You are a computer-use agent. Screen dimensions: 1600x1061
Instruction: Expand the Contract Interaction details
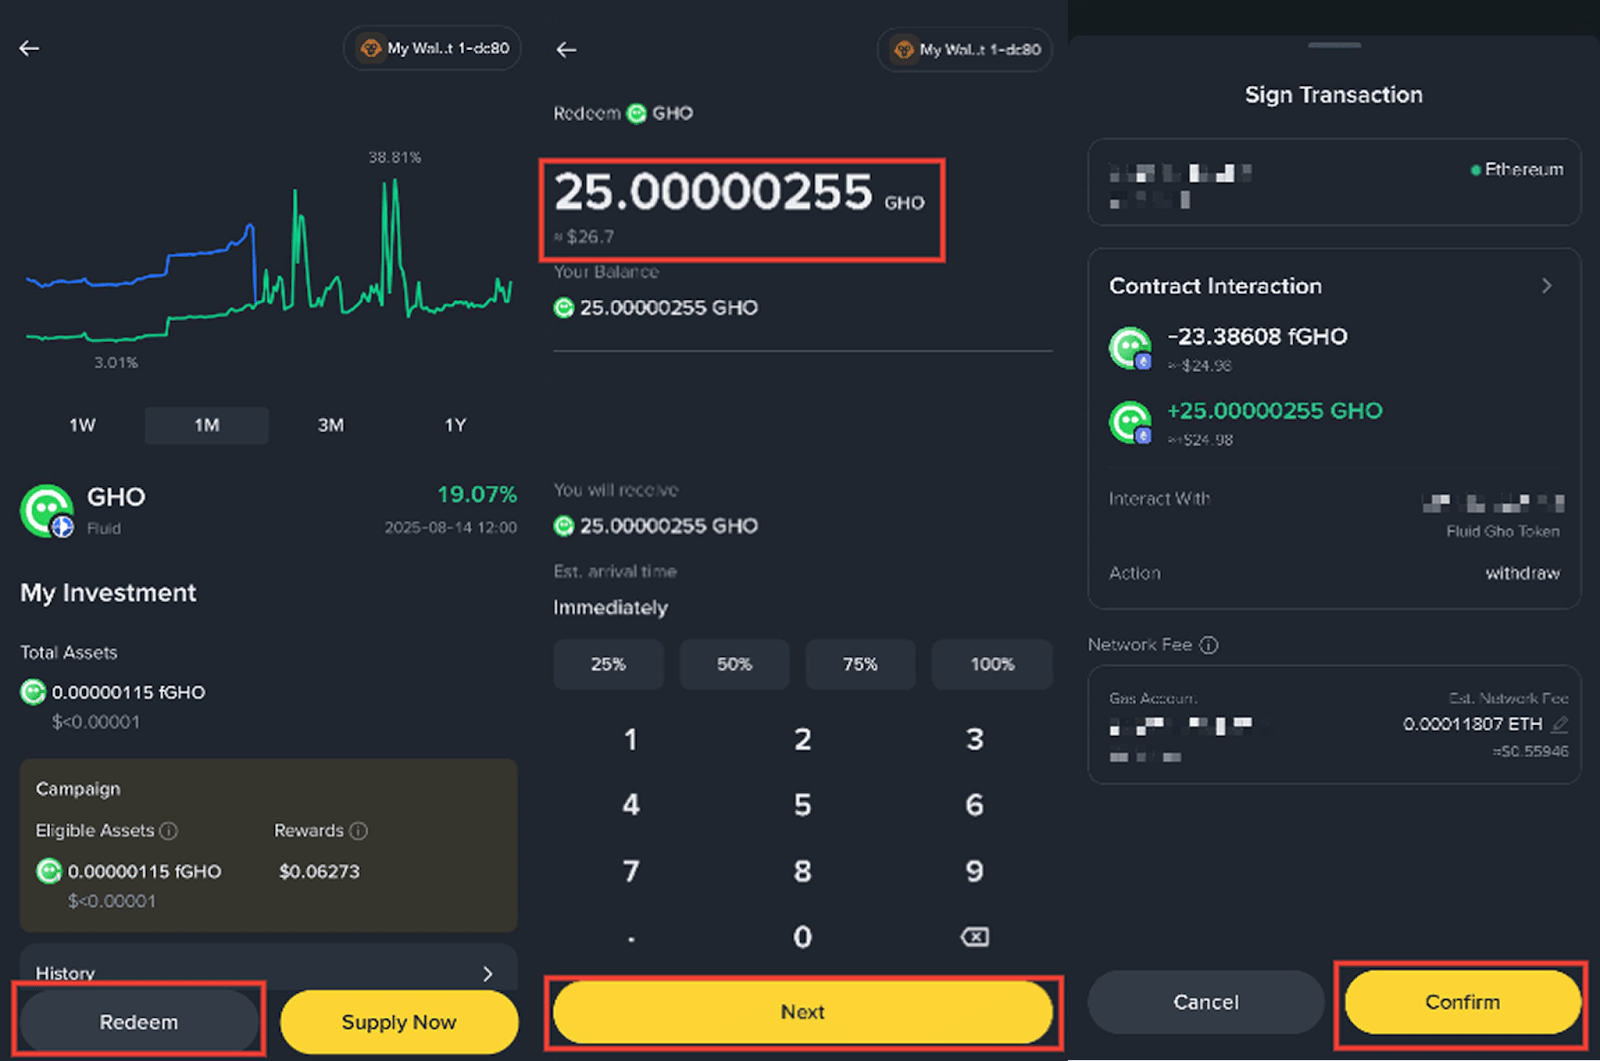(x=1546, y=286)
